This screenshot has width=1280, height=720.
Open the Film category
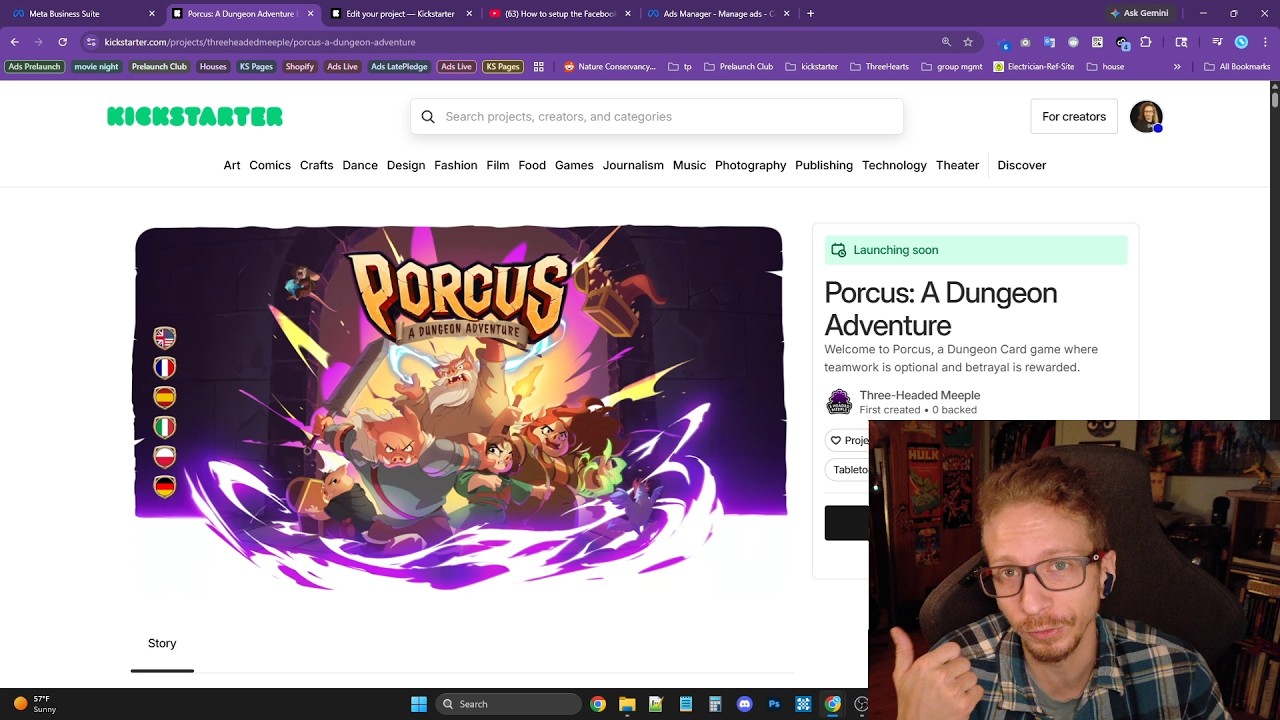(498, 165)
